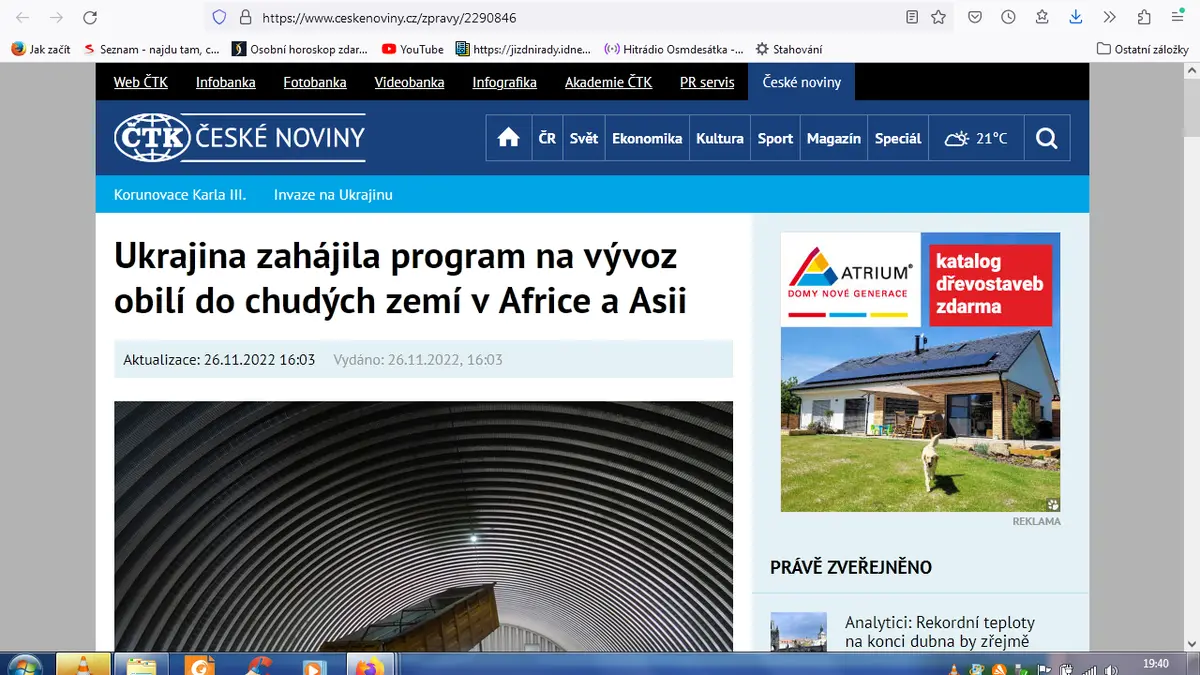The height and width of the screenshot is (675, 1200).
Task: Open site search magnifier icon
Action: [1047, 138]
